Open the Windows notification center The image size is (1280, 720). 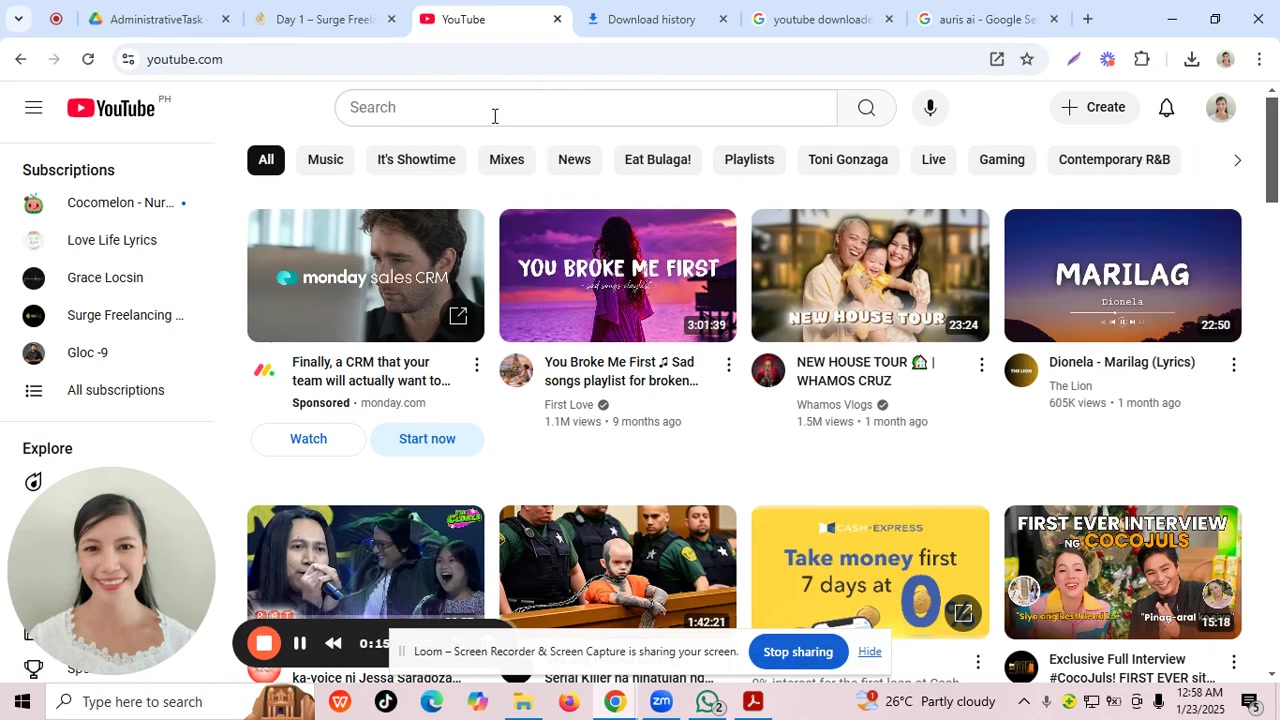(1250, 702)
